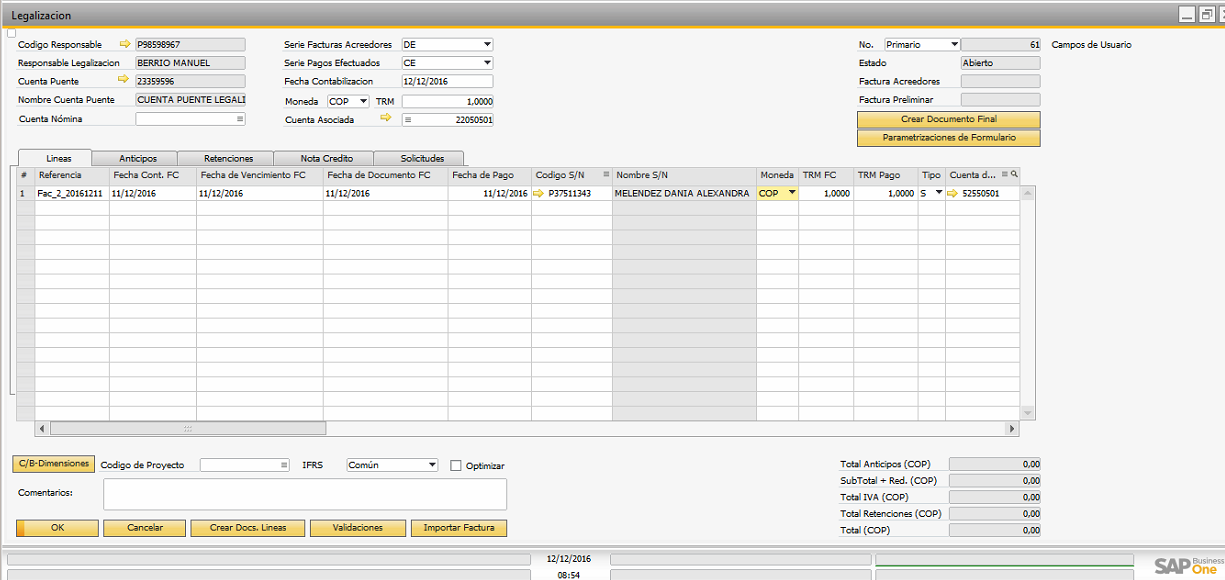Image resolution: width=1225 pixels, height=580 pixels.
Task: Click the Codigo Responsable link arrow
Action: 125,44
